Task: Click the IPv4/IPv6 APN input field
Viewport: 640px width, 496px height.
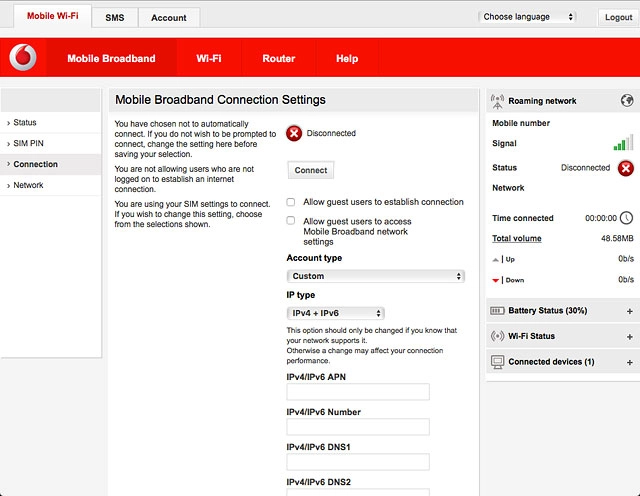Action: click(x=358, y=392)
